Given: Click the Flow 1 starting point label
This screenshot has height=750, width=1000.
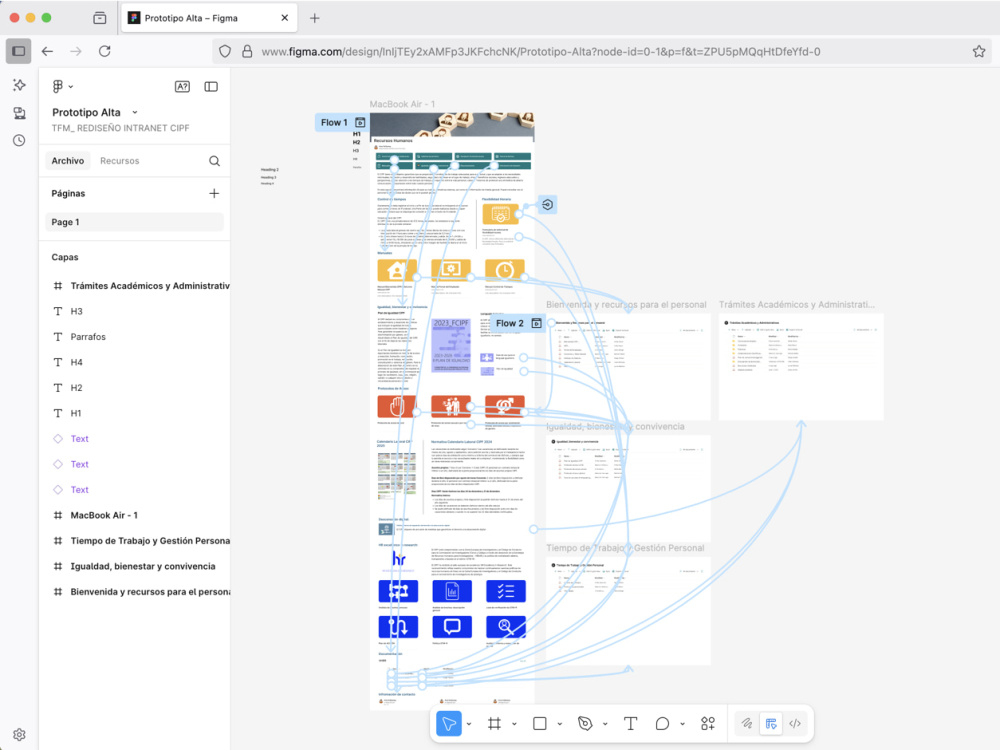Looking at the screenshot, I should (x=334, y=122).
